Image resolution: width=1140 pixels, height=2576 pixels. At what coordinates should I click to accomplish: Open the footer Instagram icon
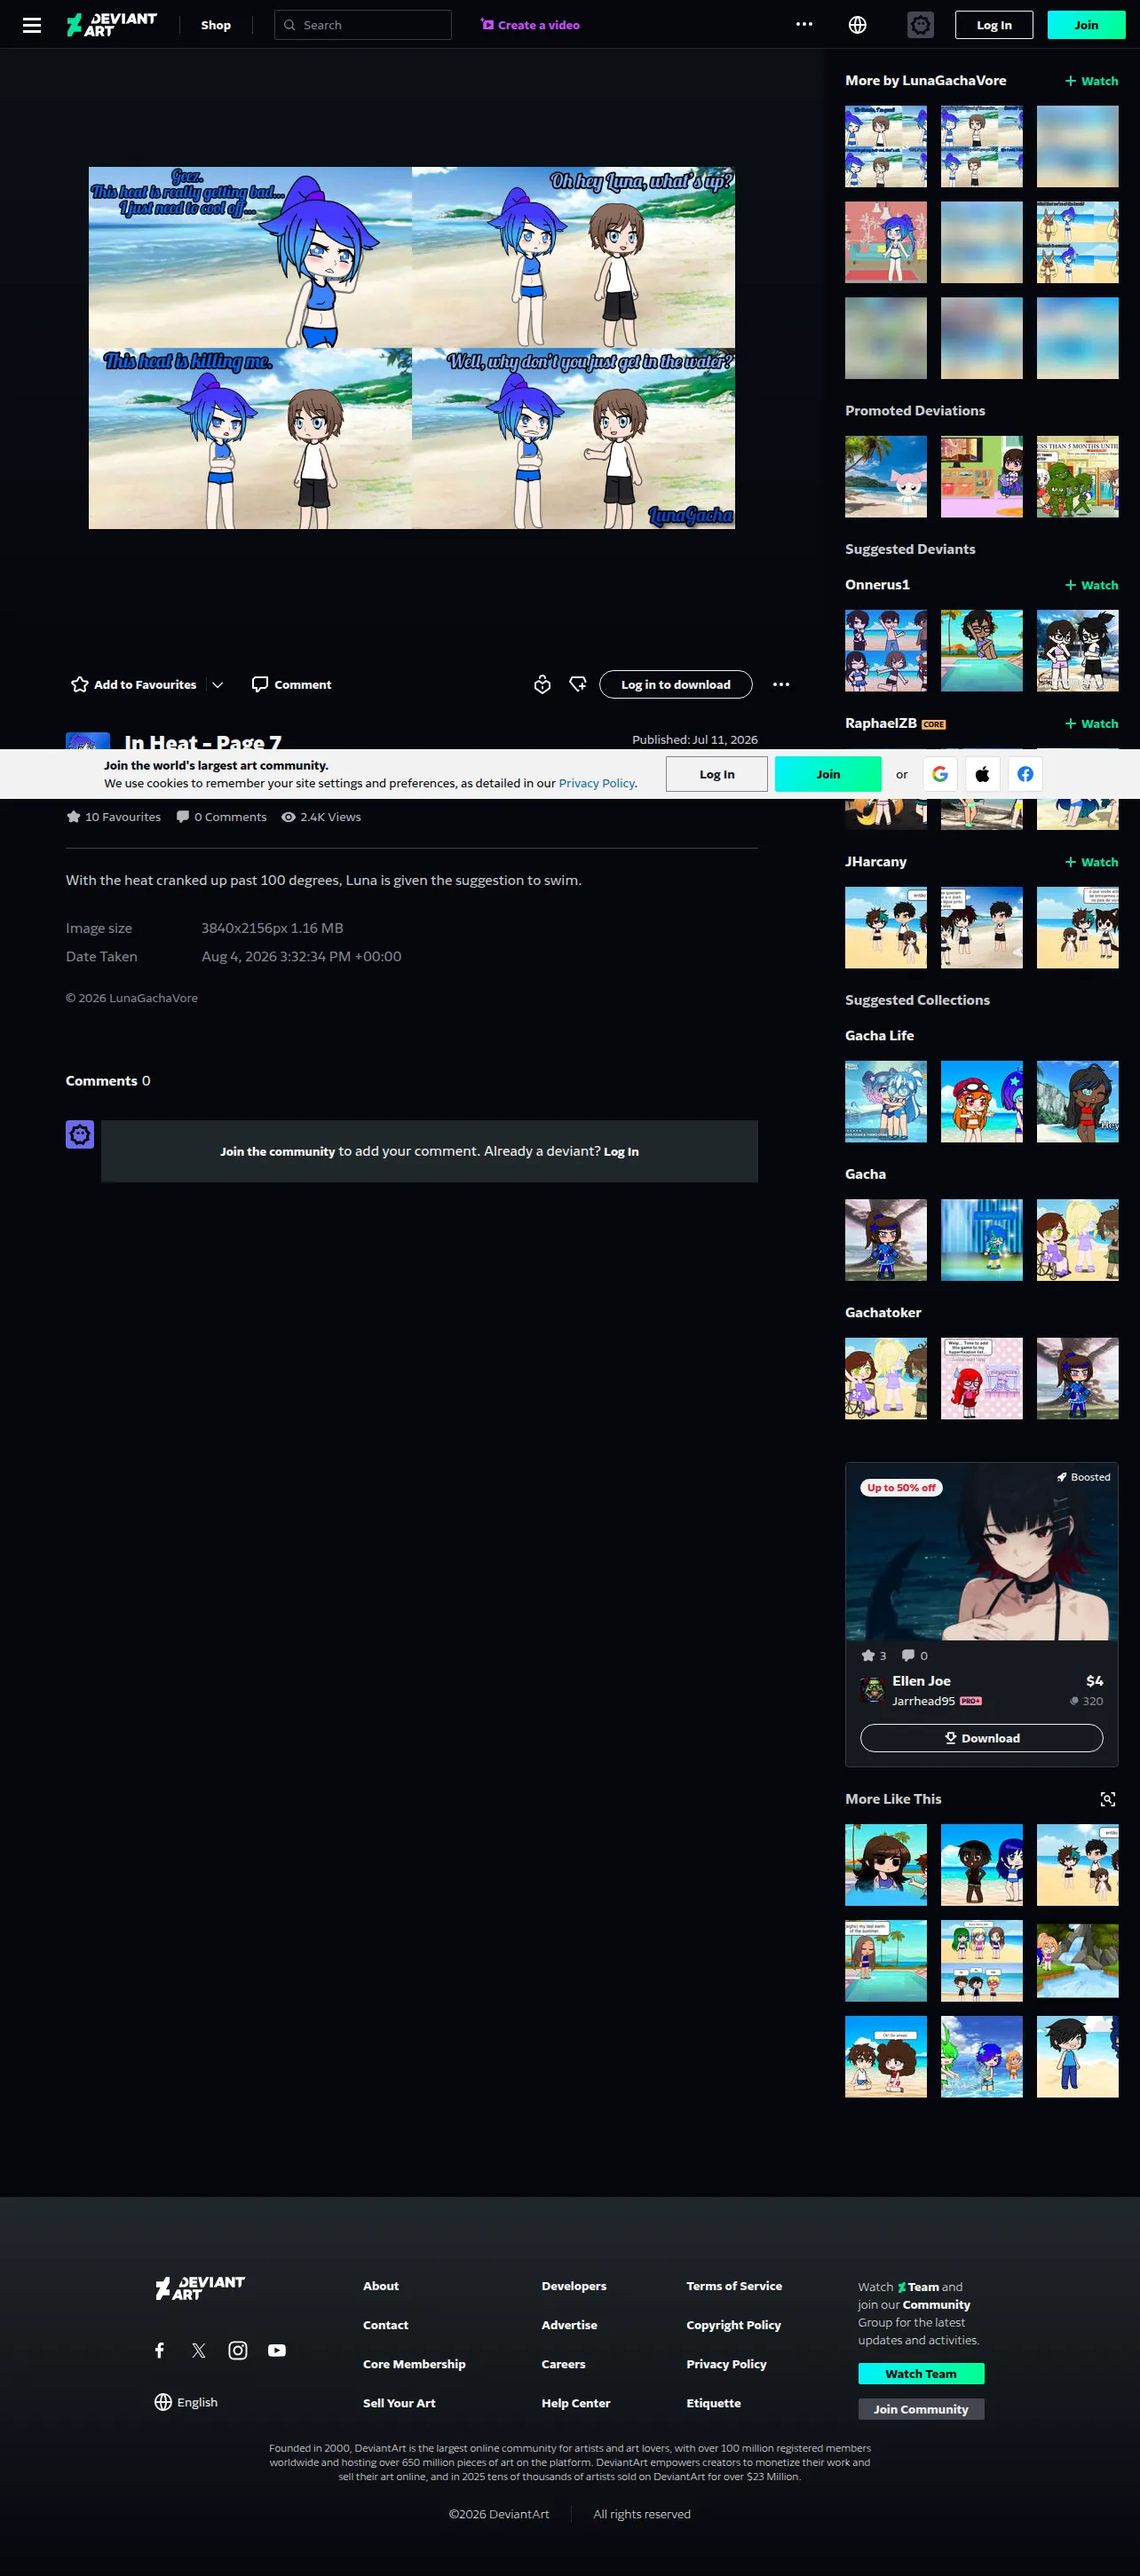[x=238, y=2350]
